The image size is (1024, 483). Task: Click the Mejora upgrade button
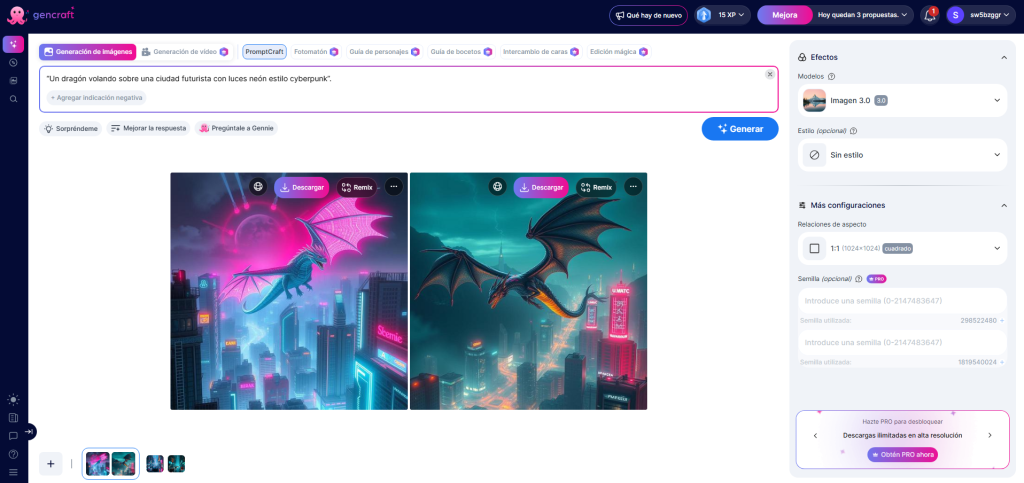click(785, 15)
